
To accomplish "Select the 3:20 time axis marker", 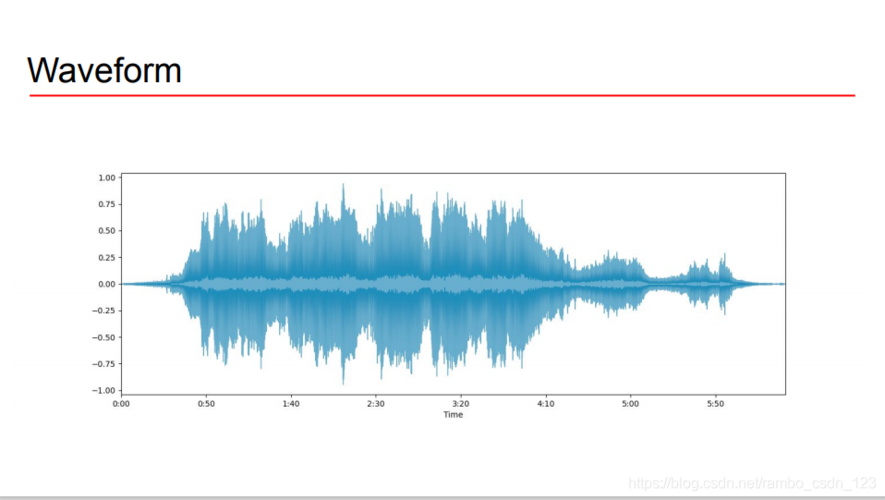I will 461,404.
